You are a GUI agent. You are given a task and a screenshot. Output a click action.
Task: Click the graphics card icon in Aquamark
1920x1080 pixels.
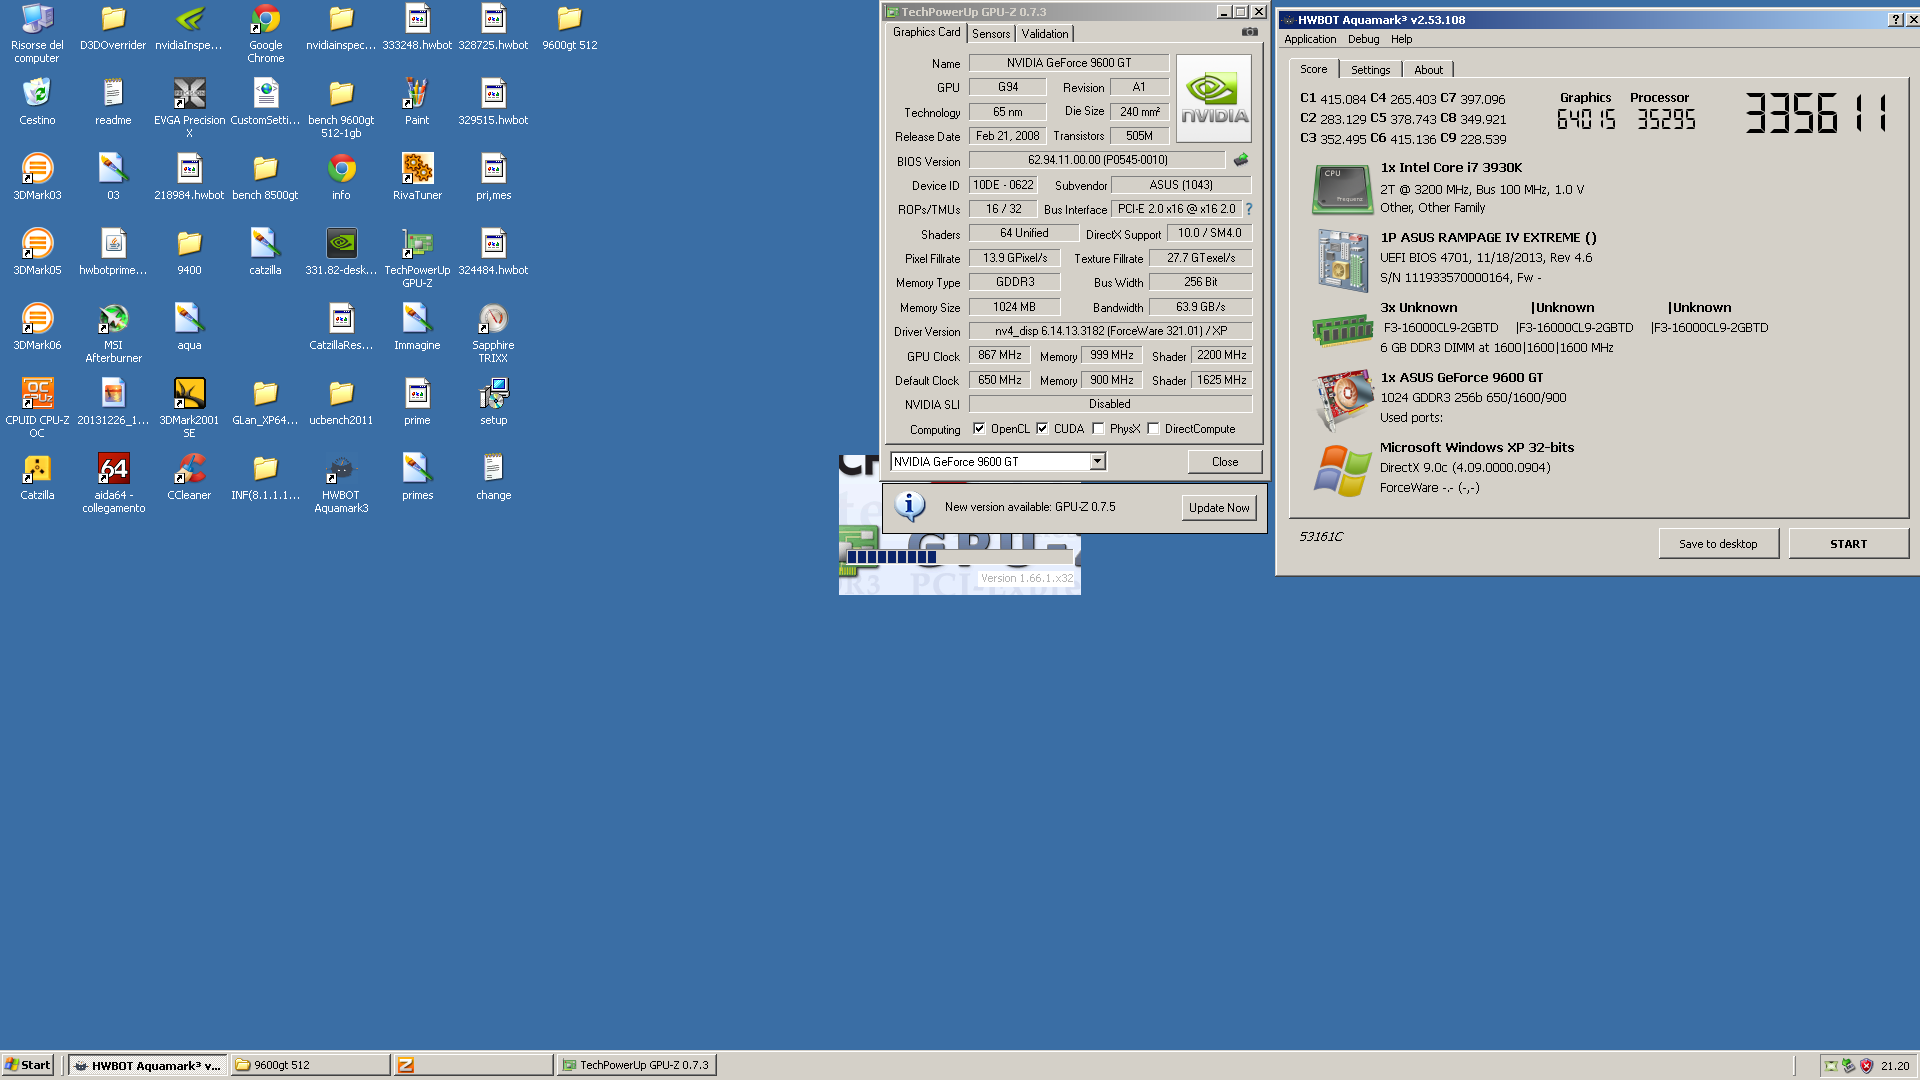tap(1344, 399)
